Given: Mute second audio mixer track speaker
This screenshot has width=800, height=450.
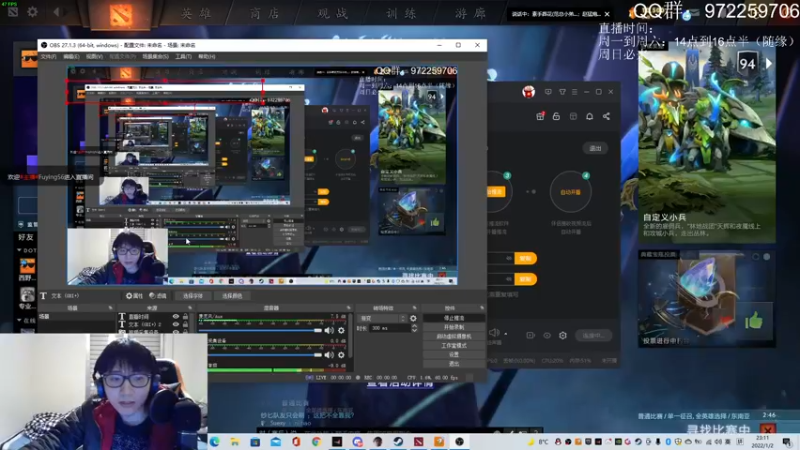Looking at the screenshot, I should coord(329,355).
